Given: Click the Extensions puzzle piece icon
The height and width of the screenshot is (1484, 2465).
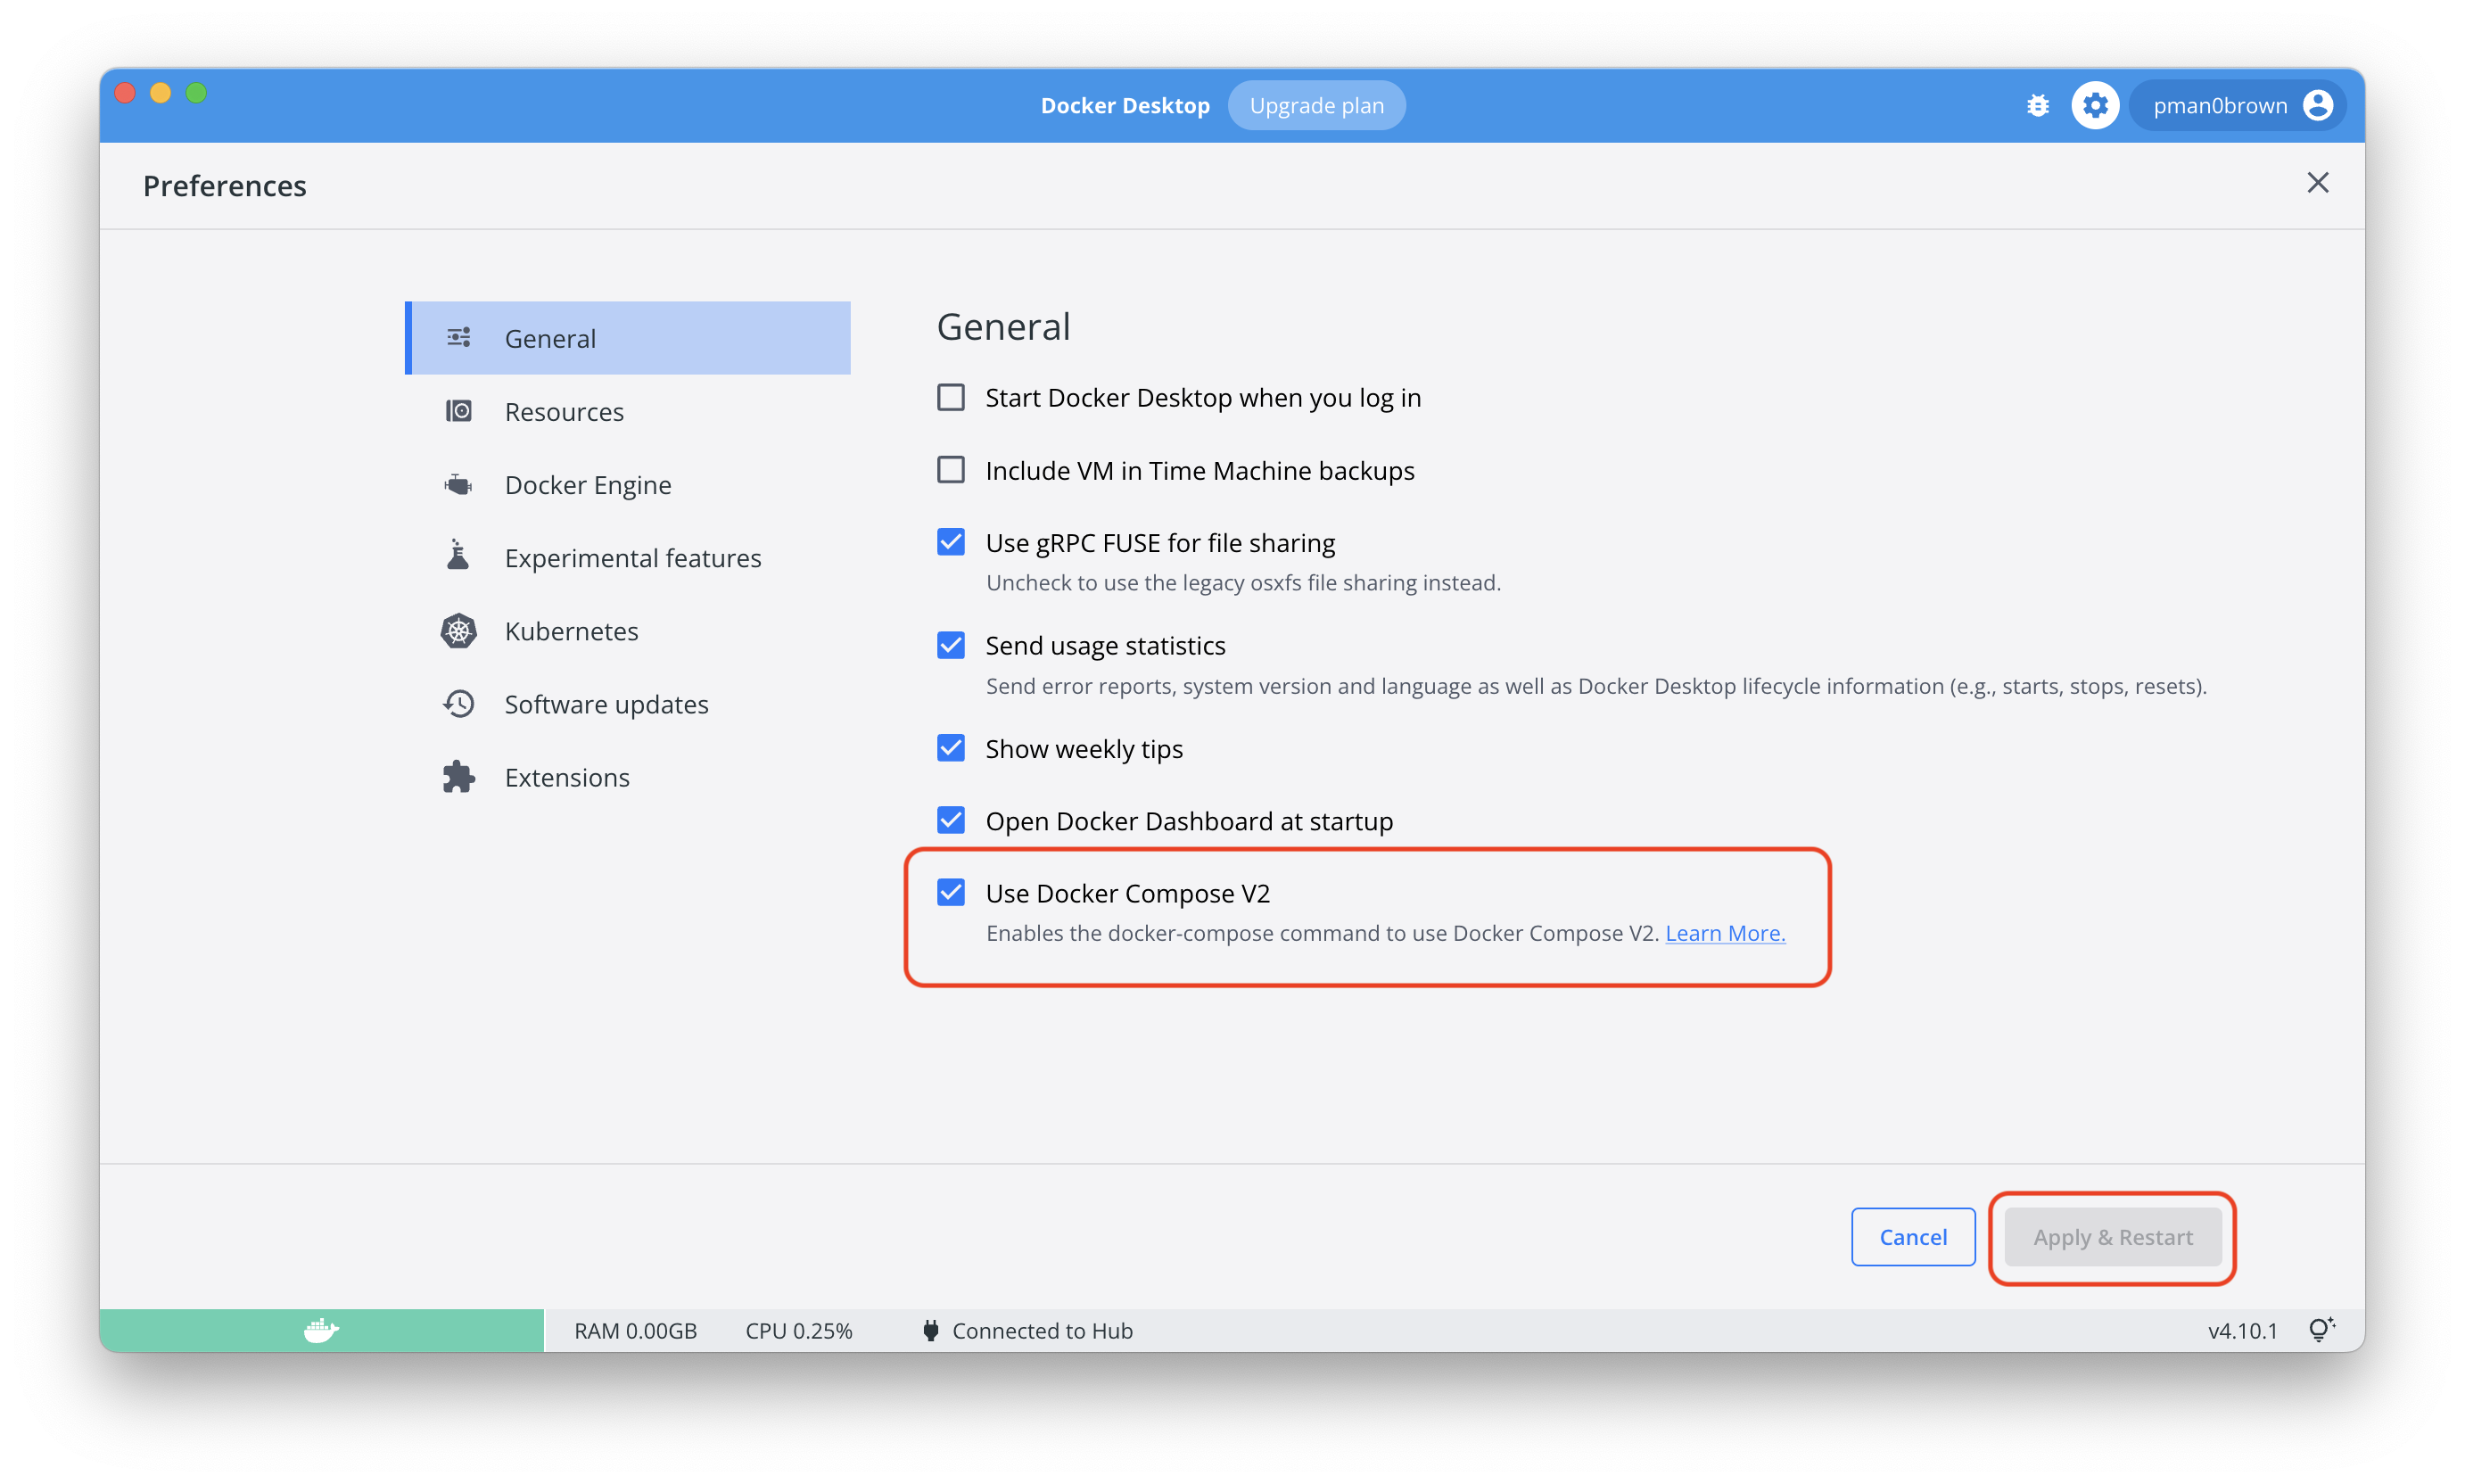Looking at the screenshot, I should point(458,777).
